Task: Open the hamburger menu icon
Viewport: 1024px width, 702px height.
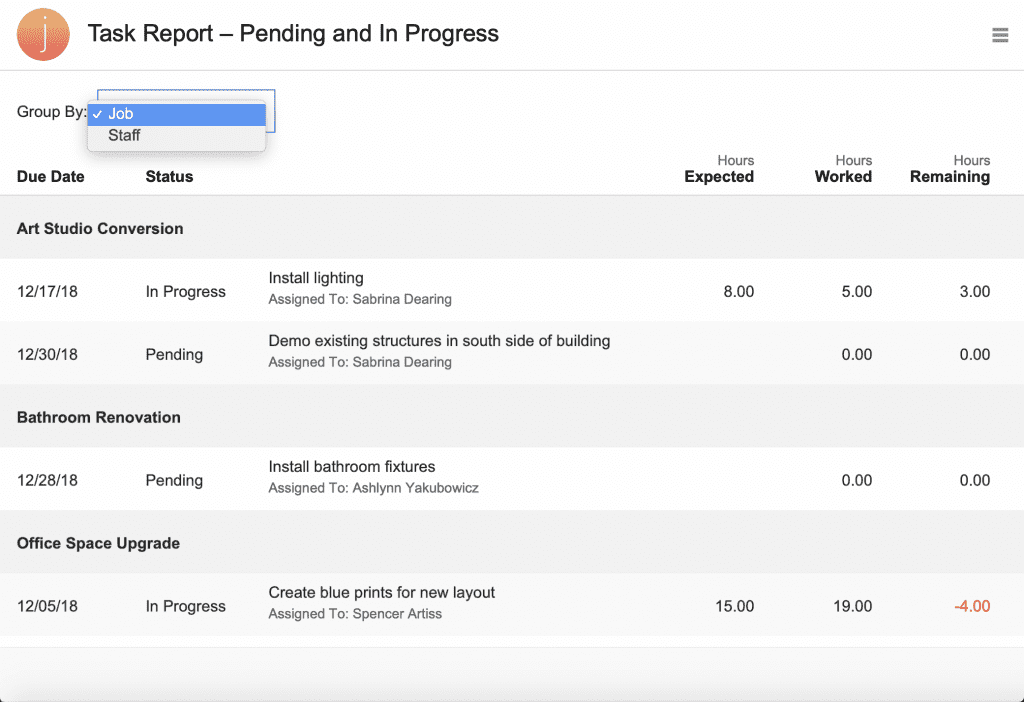Action: point(1000,34)
